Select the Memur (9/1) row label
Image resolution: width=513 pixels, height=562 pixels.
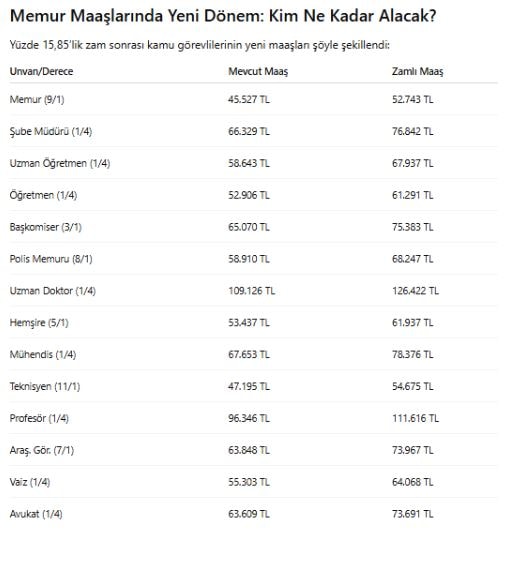coord(37,99)
